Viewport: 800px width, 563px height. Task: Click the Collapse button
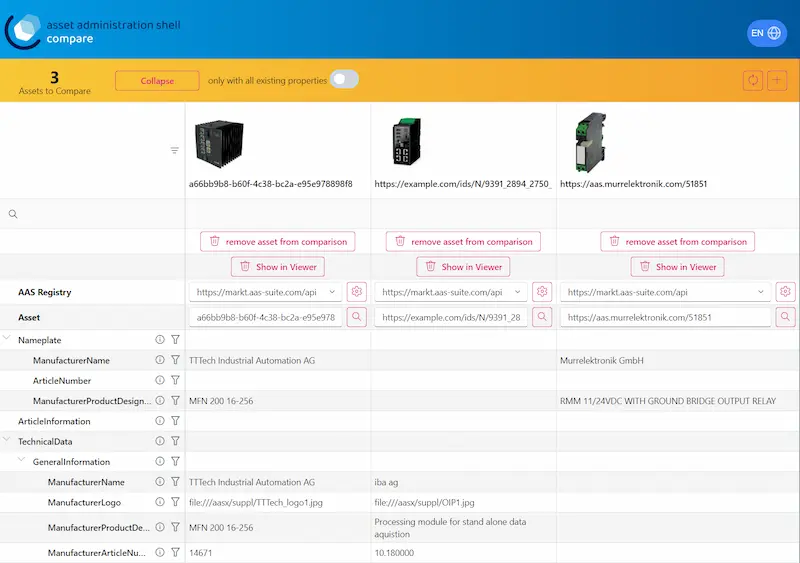coord(156,81)
